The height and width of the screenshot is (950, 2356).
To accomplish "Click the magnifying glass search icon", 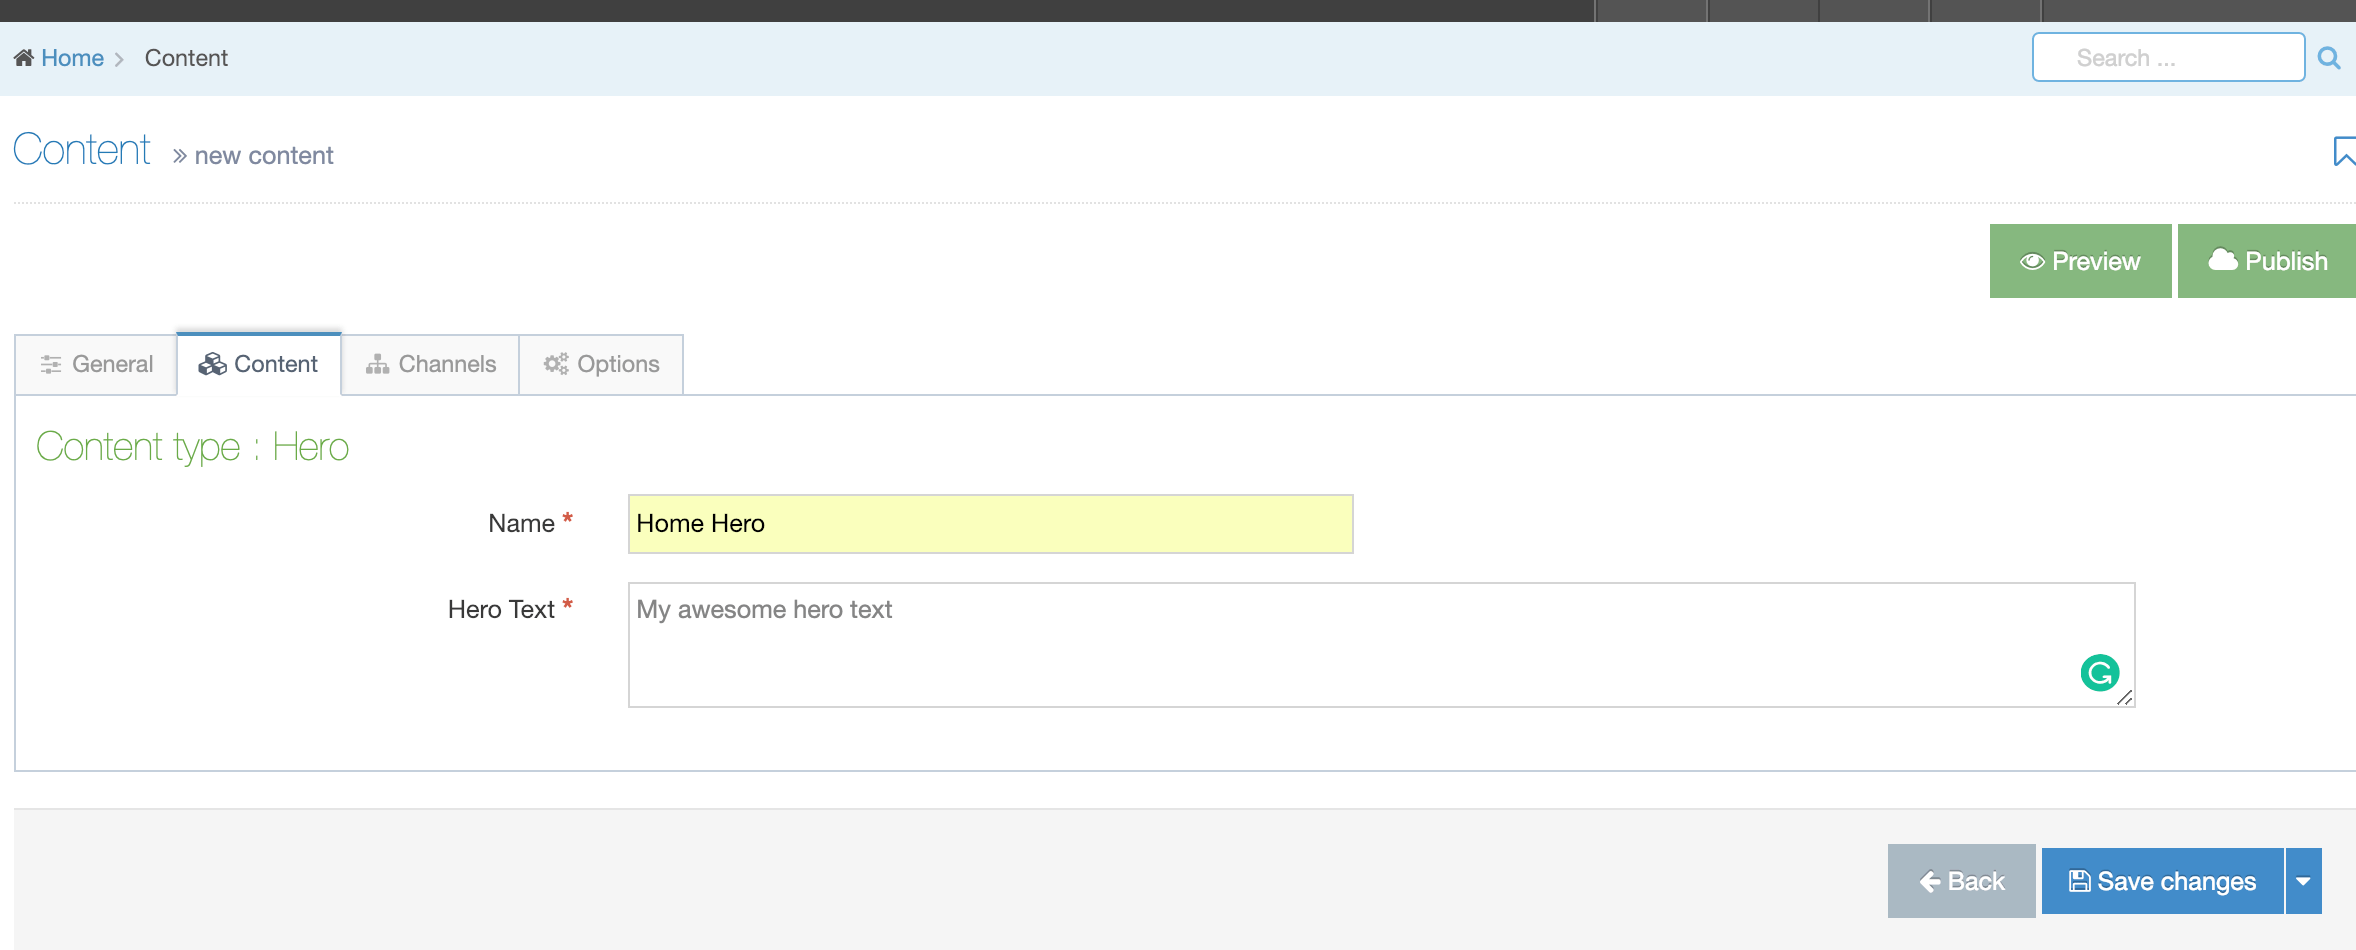I will pyautogui.click(x=2329, y=58).
